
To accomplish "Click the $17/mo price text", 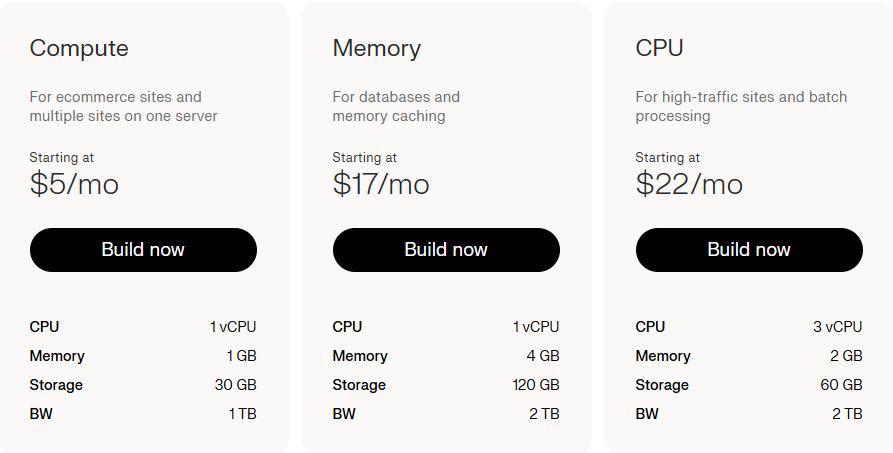I will [x=381, y=184].
